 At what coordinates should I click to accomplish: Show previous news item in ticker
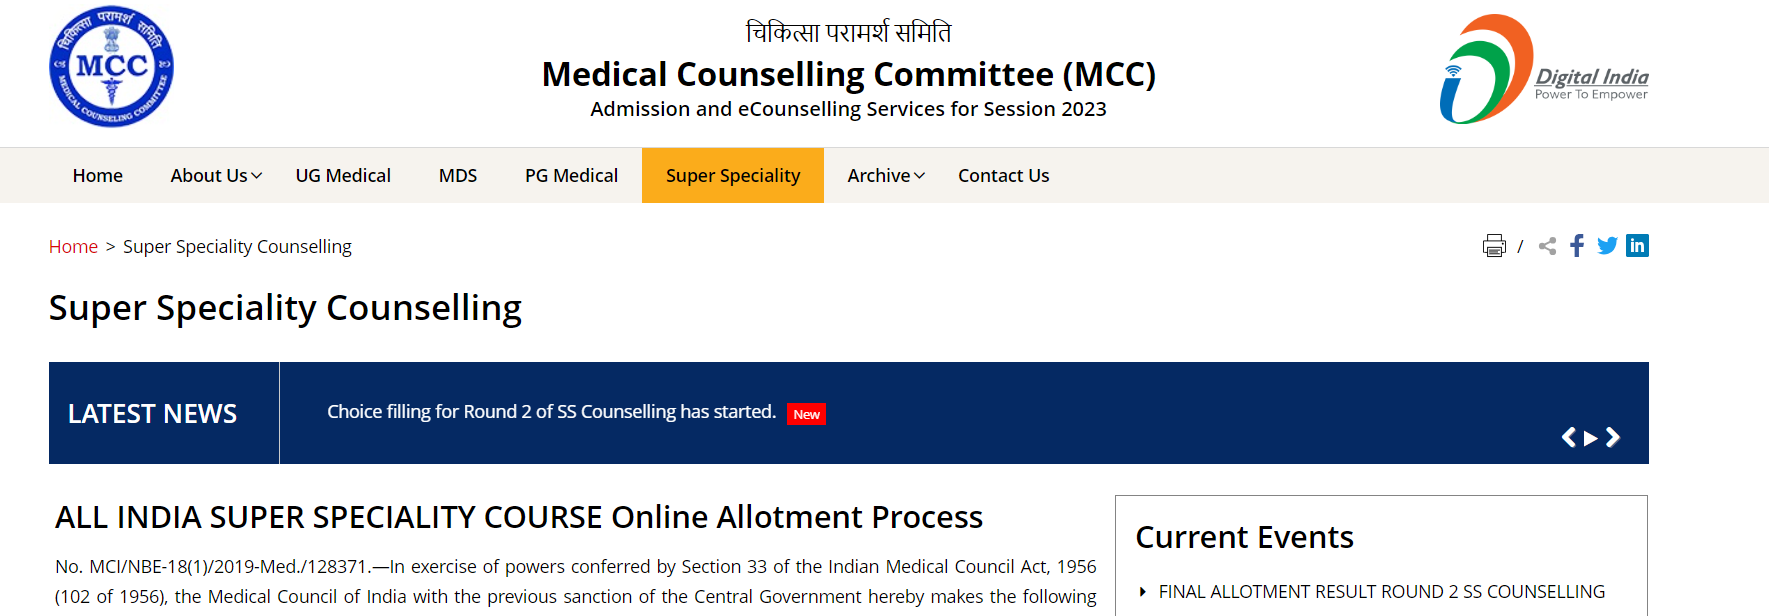(1569, 437)
